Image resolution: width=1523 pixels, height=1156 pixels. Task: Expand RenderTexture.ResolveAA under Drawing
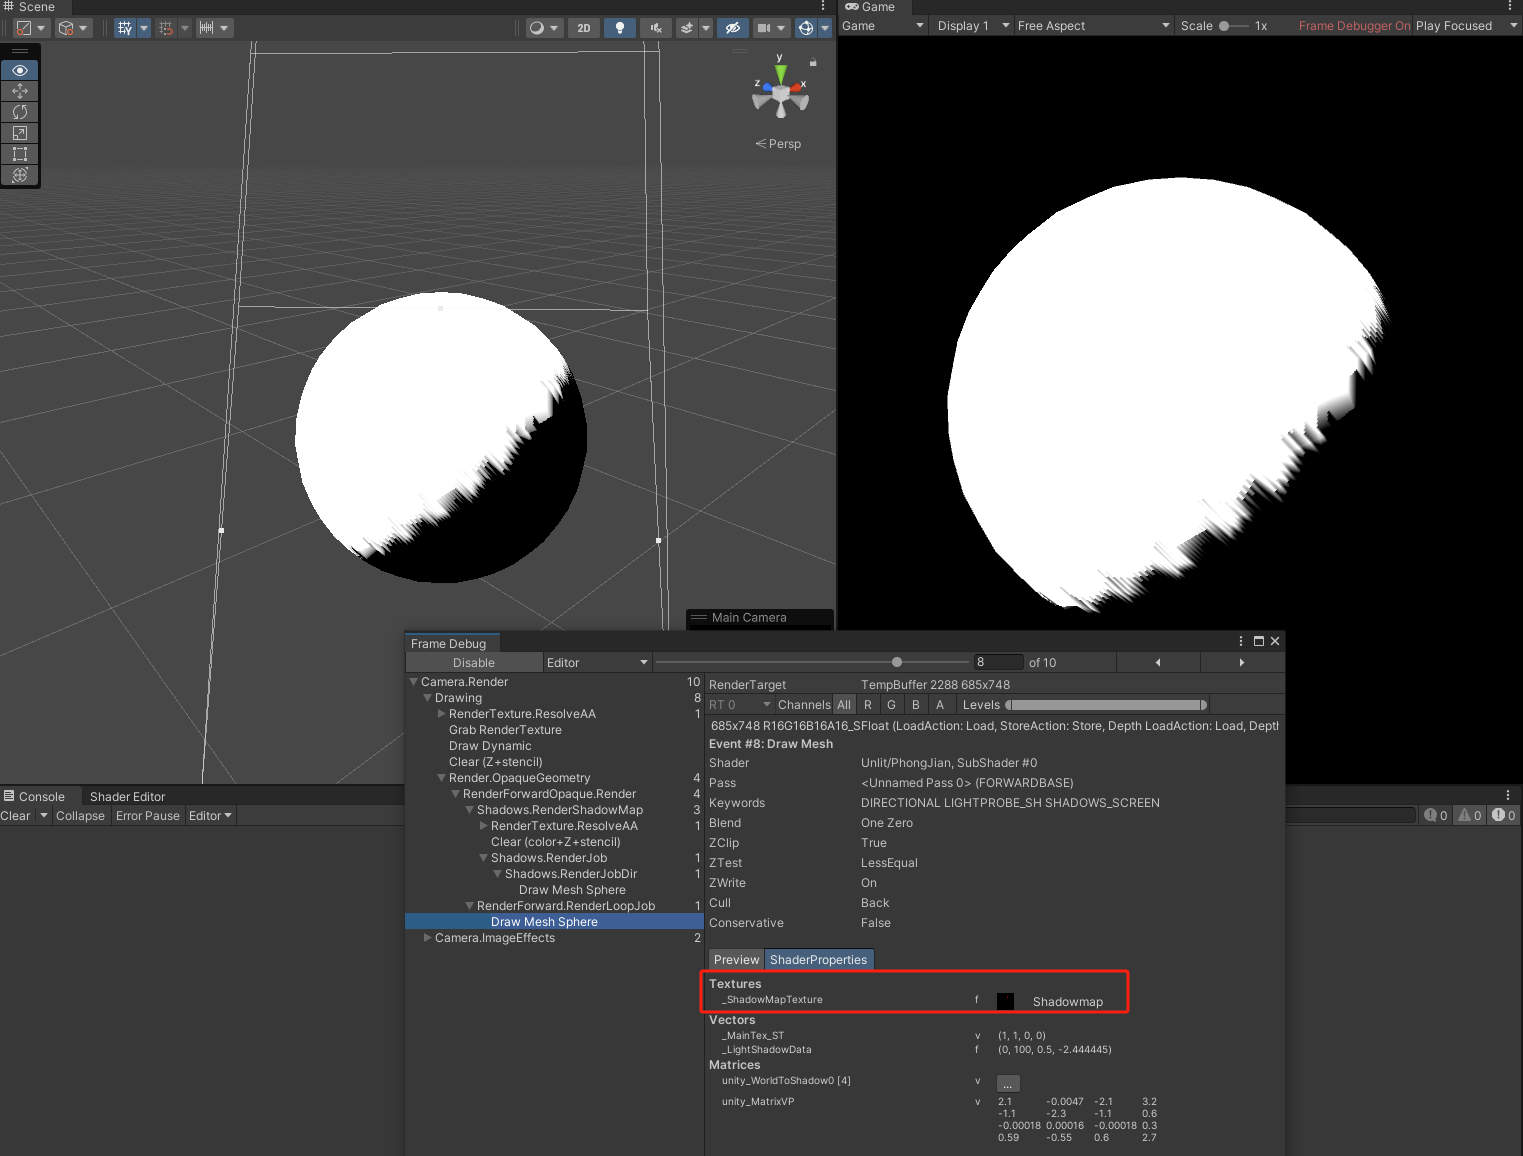(x=442, y=714)
